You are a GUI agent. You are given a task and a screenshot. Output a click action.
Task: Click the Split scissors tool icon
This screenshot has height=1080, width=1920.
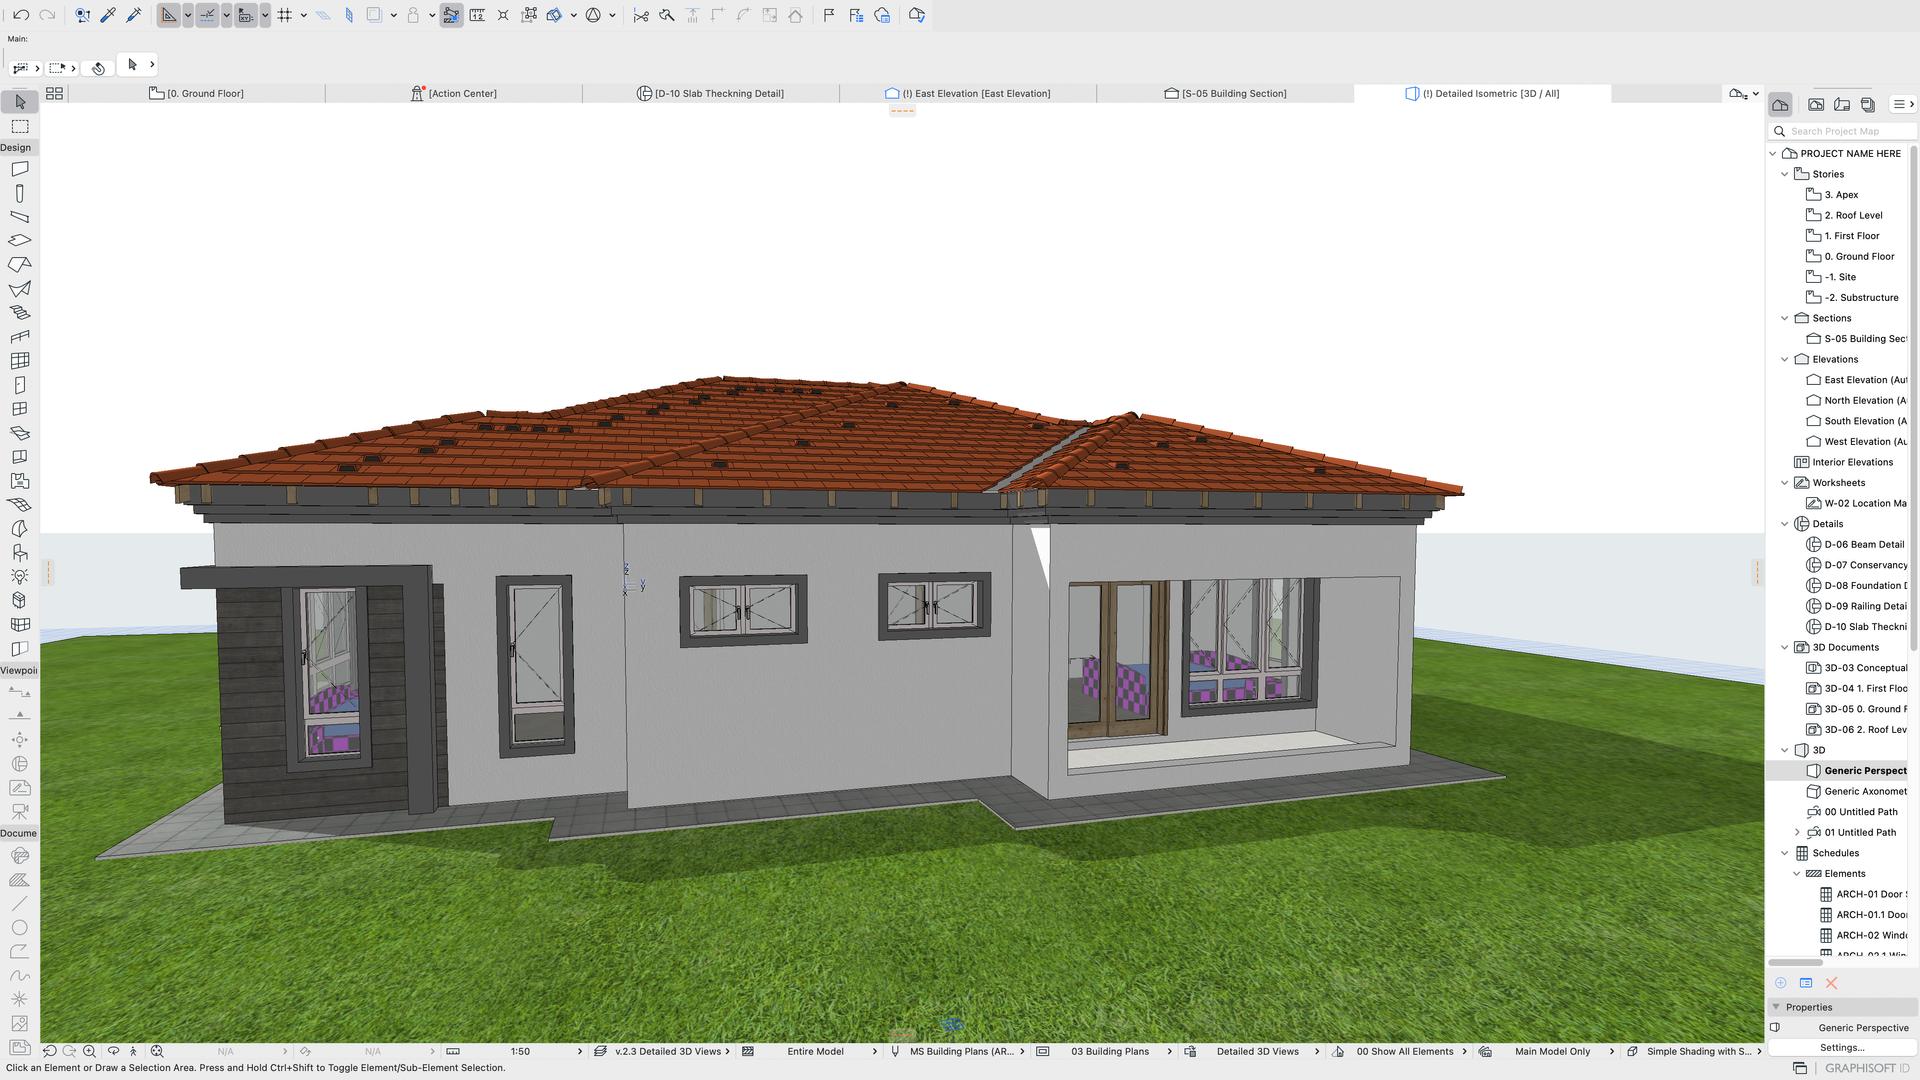pyautogui.click(x=641, y=15)
